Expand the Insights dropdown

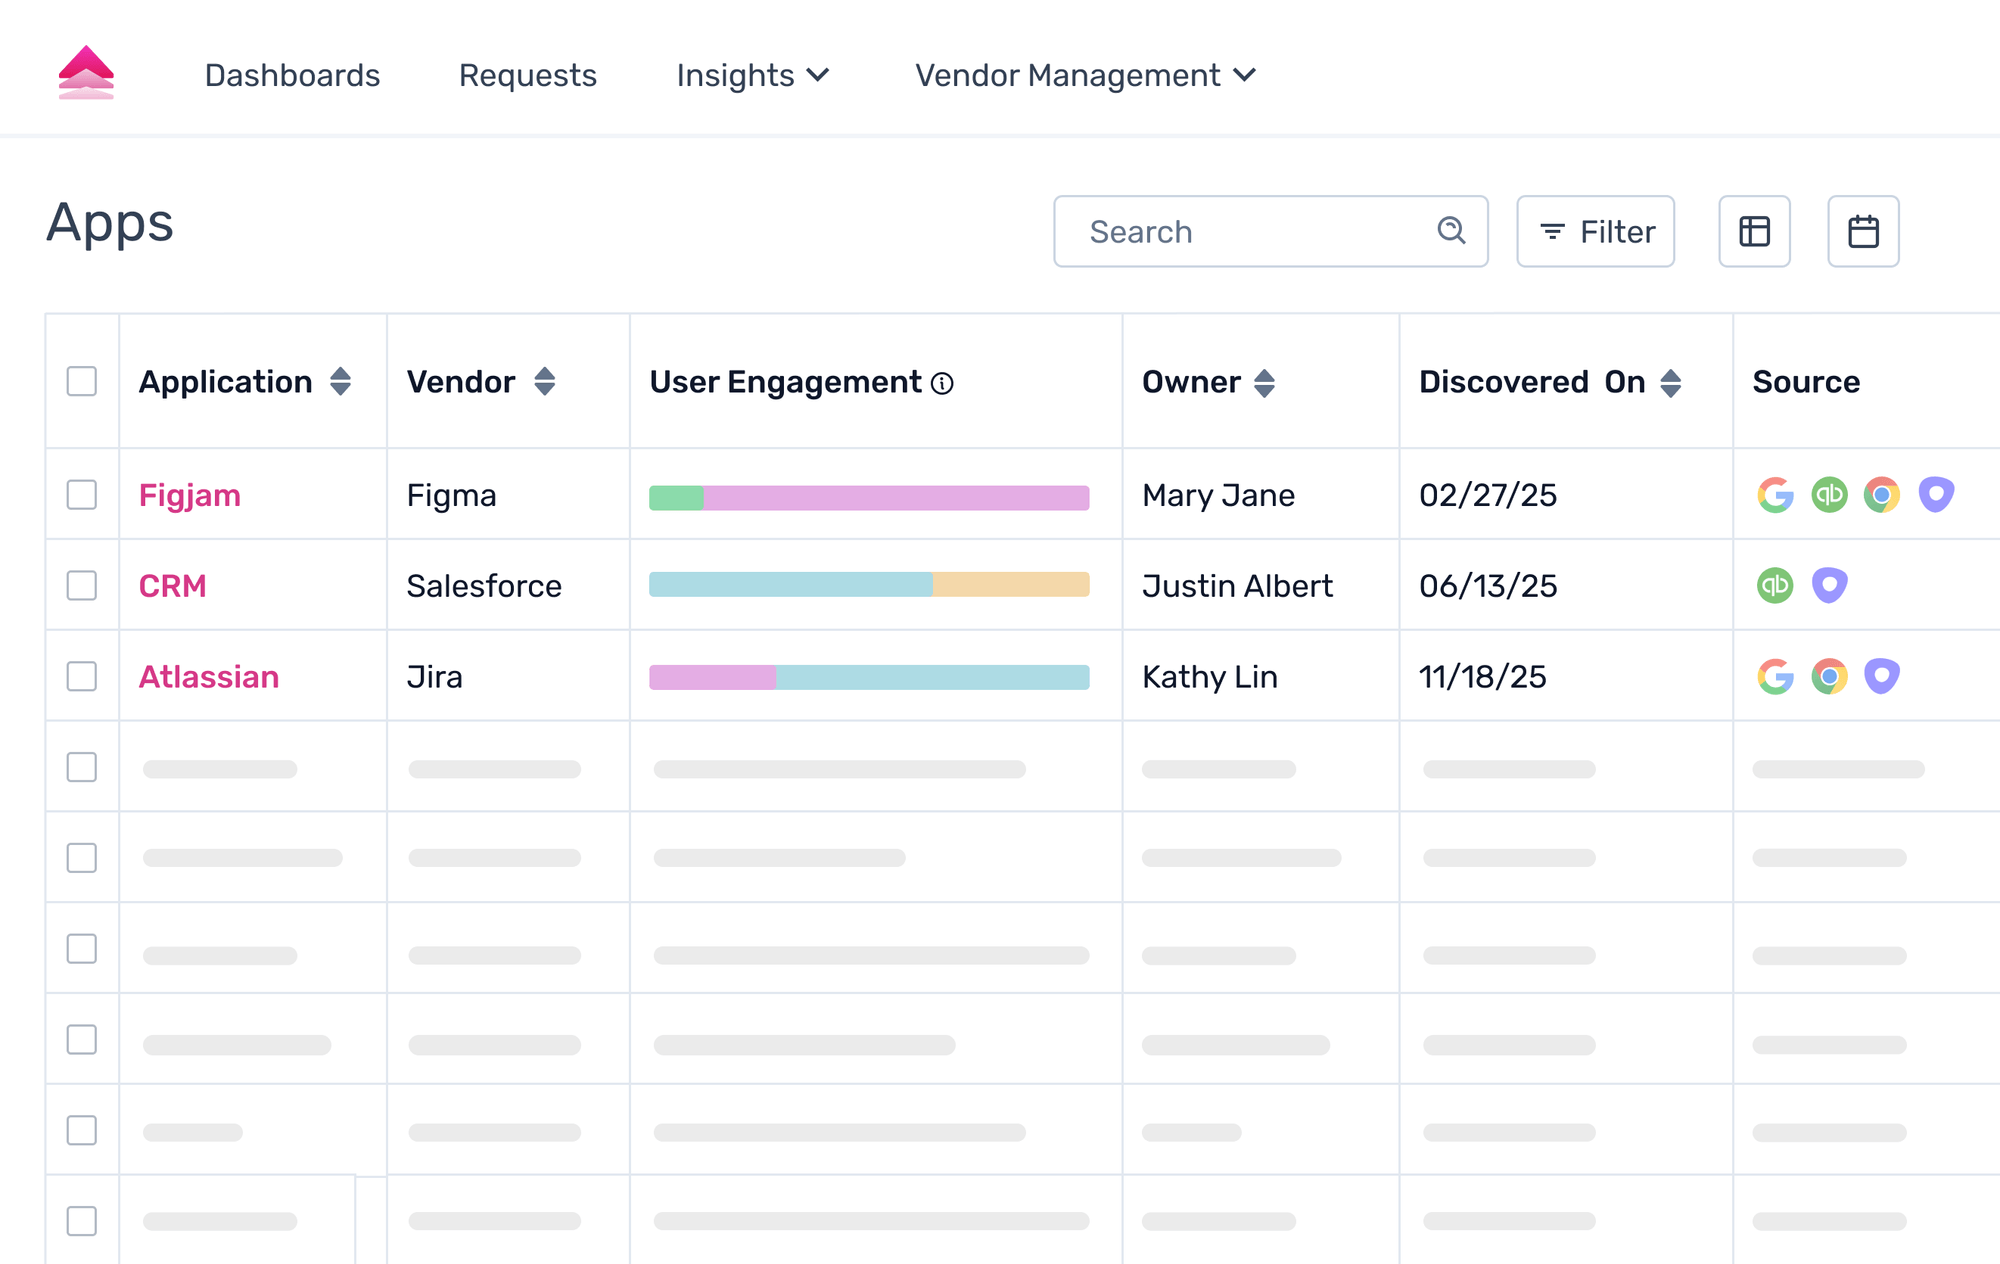[x=753, y=75]
